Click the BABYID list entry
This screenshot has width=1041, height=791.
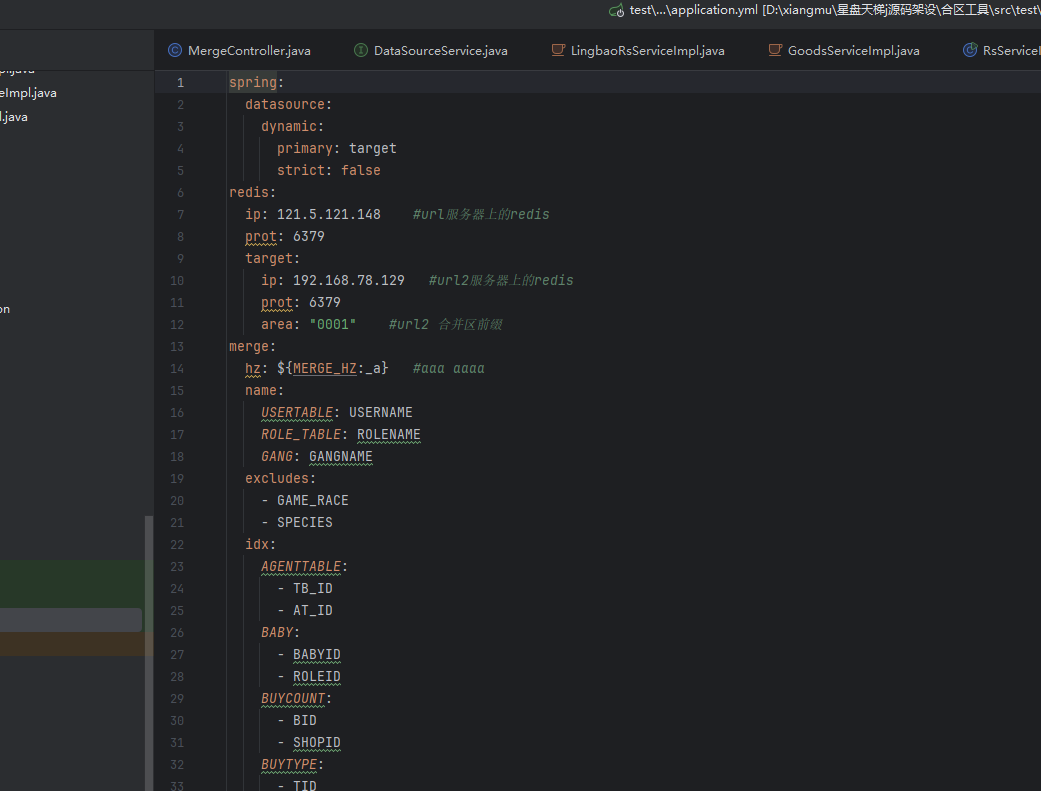(x=317, y=654)
